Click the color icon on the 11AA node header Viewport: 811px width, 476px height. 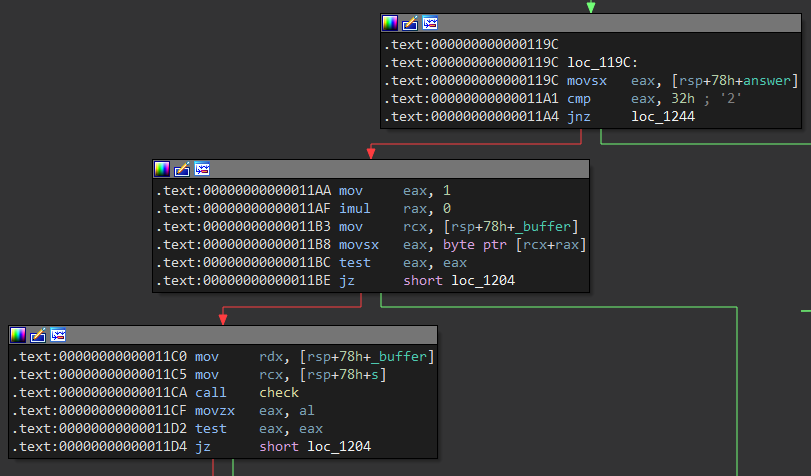point(162,169)
